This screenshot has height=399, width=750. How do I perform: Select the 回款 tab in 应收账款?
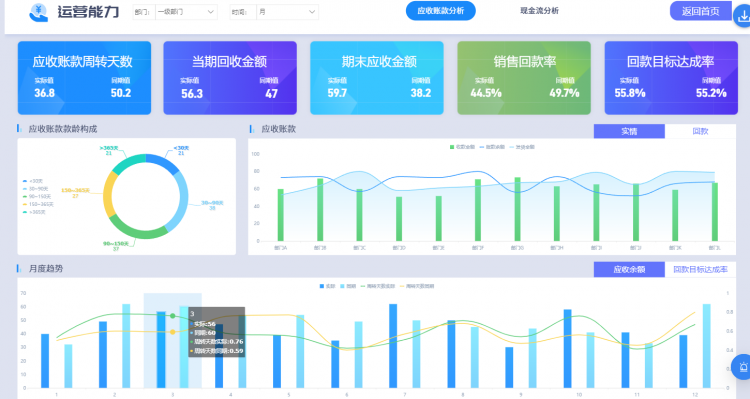(700, 131)
